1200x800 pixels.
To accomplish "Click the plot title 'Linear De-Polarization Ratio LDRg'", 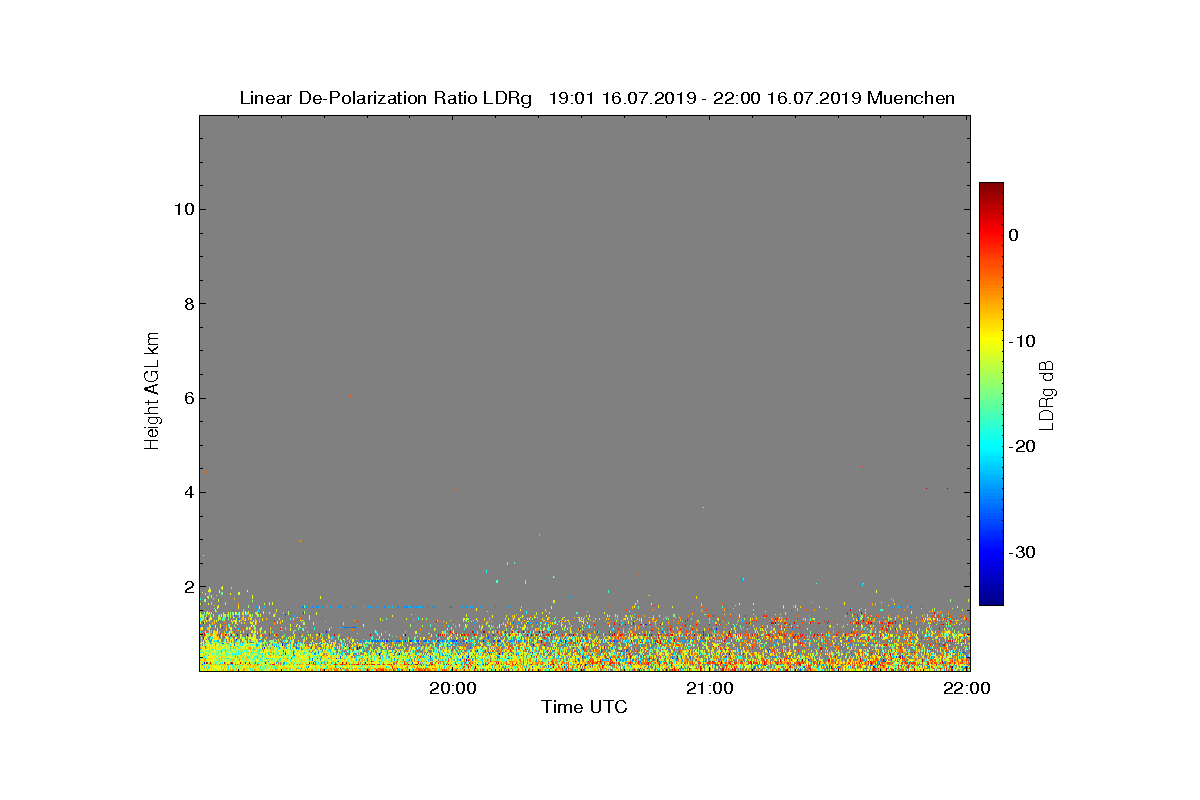I will click(386, 98).
